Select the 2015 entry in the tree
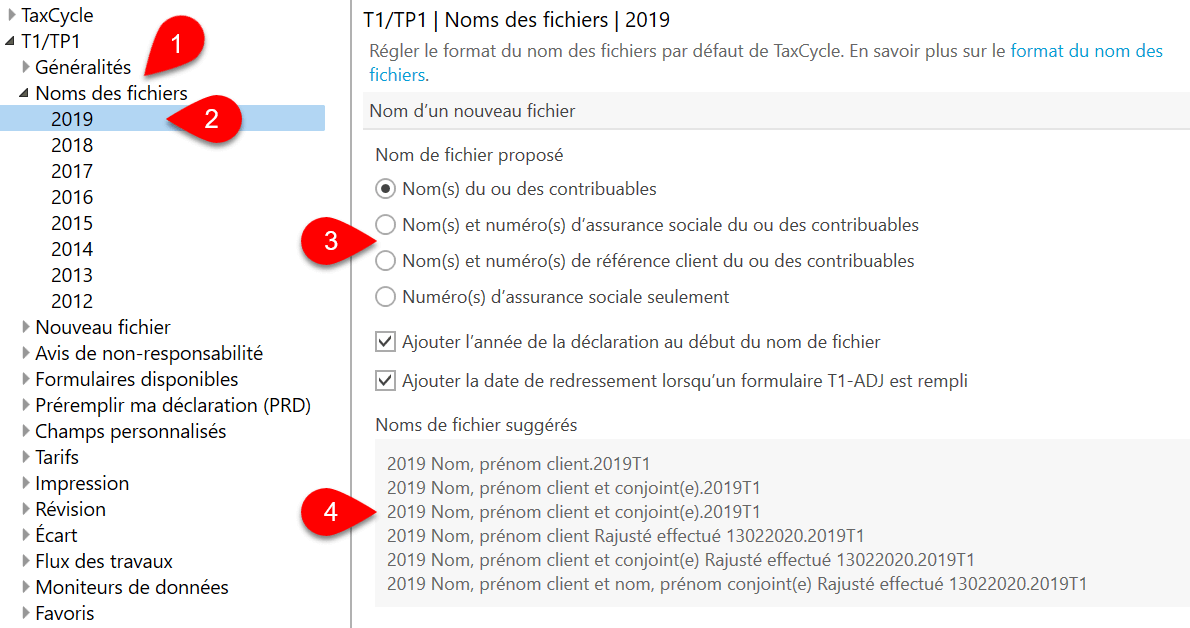The image size is (1190, 628). click(72, 223)
